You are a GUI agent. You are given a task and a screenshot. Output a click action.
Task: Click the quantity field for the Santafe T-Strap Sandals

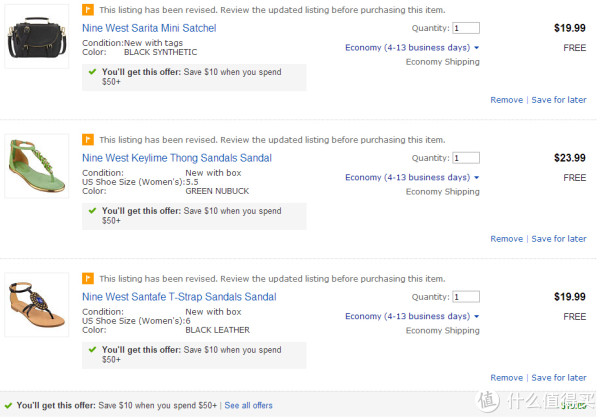pyautogui.click(x=466, y=297)
